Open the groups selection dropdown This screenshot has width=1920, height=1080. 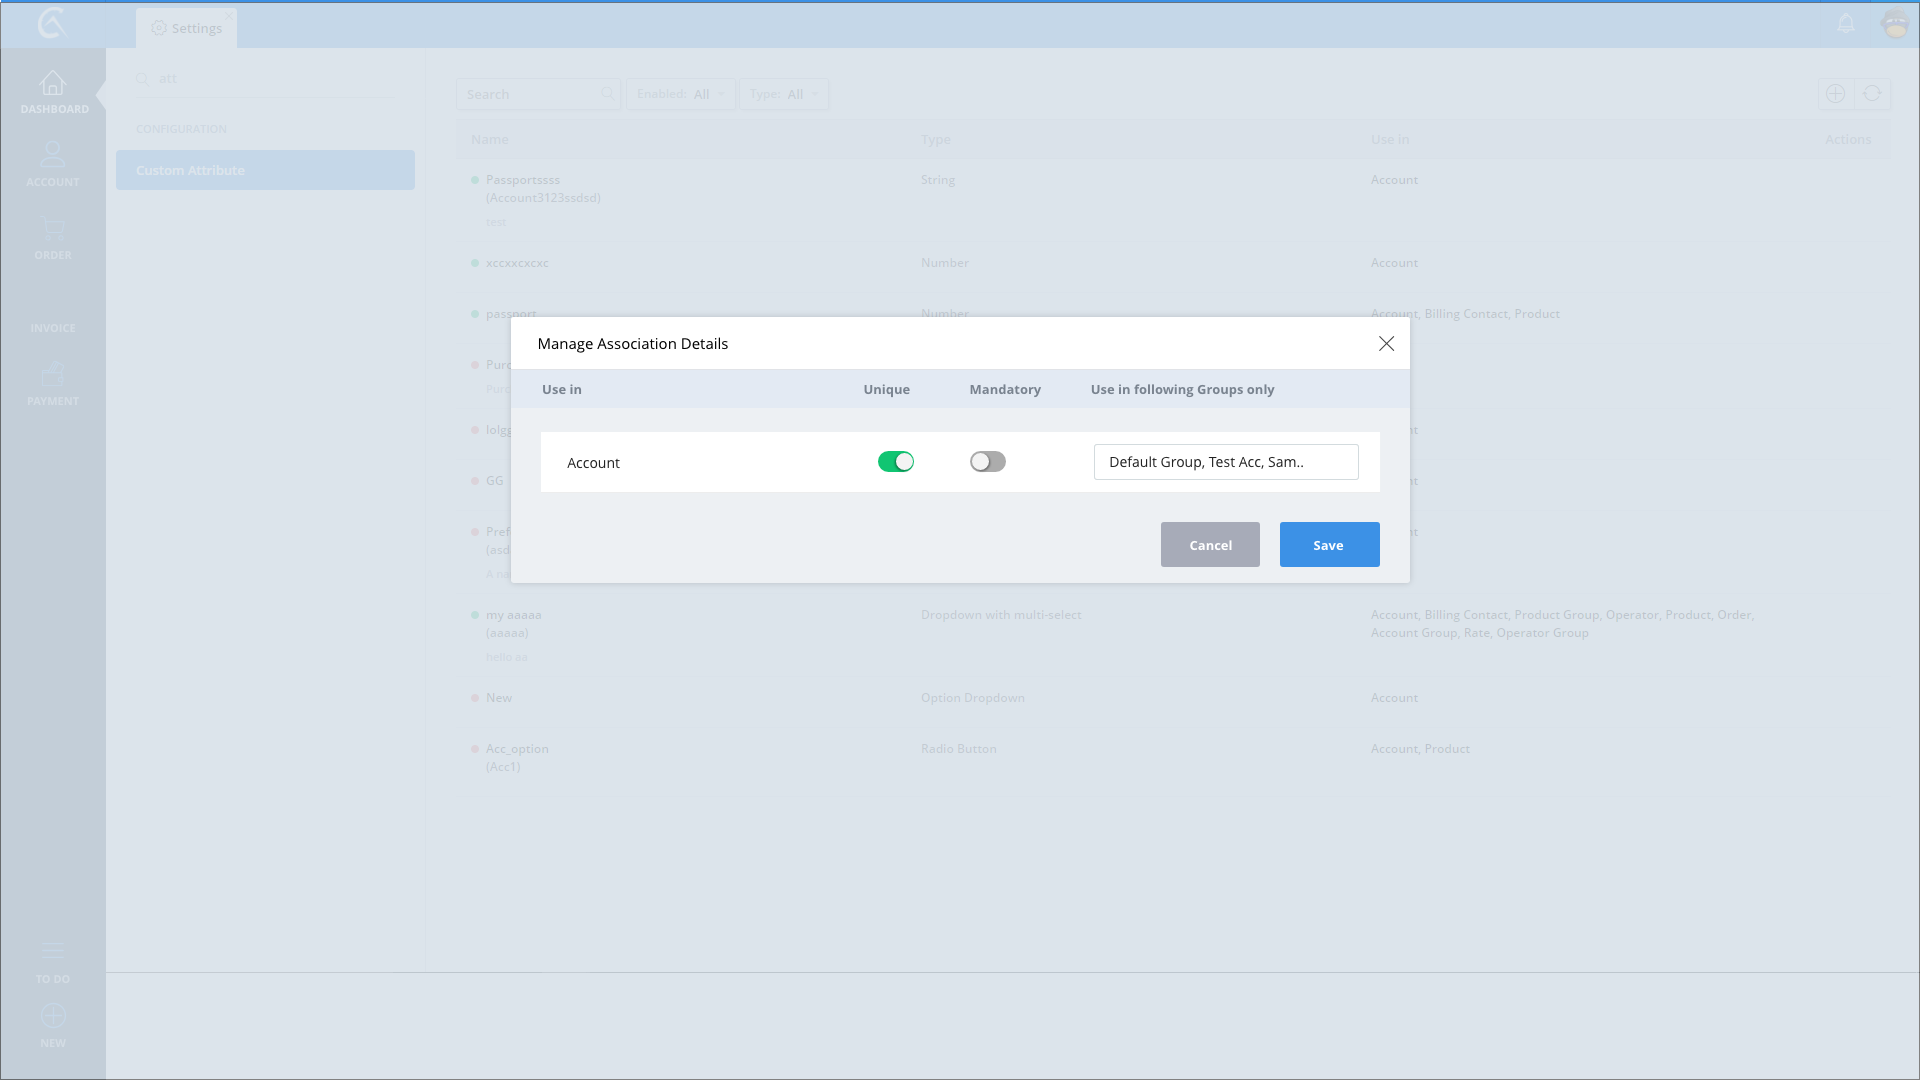pyautogui.click(x=1225, y=462)
